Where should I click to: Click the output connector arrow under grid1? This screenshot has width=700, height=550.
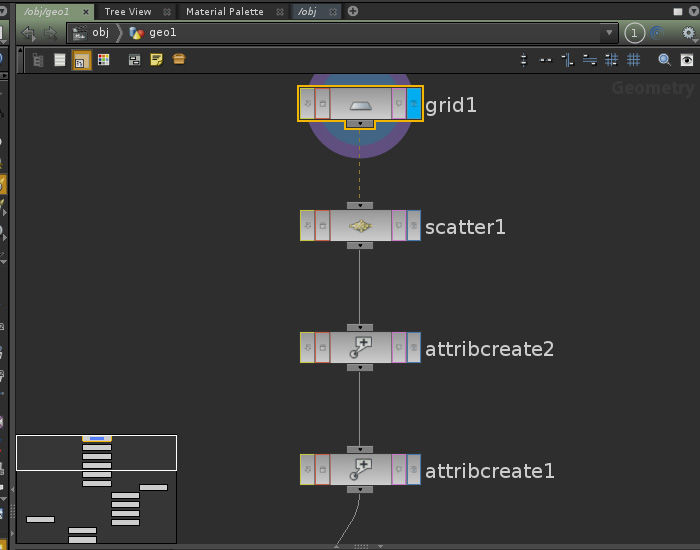360,124
